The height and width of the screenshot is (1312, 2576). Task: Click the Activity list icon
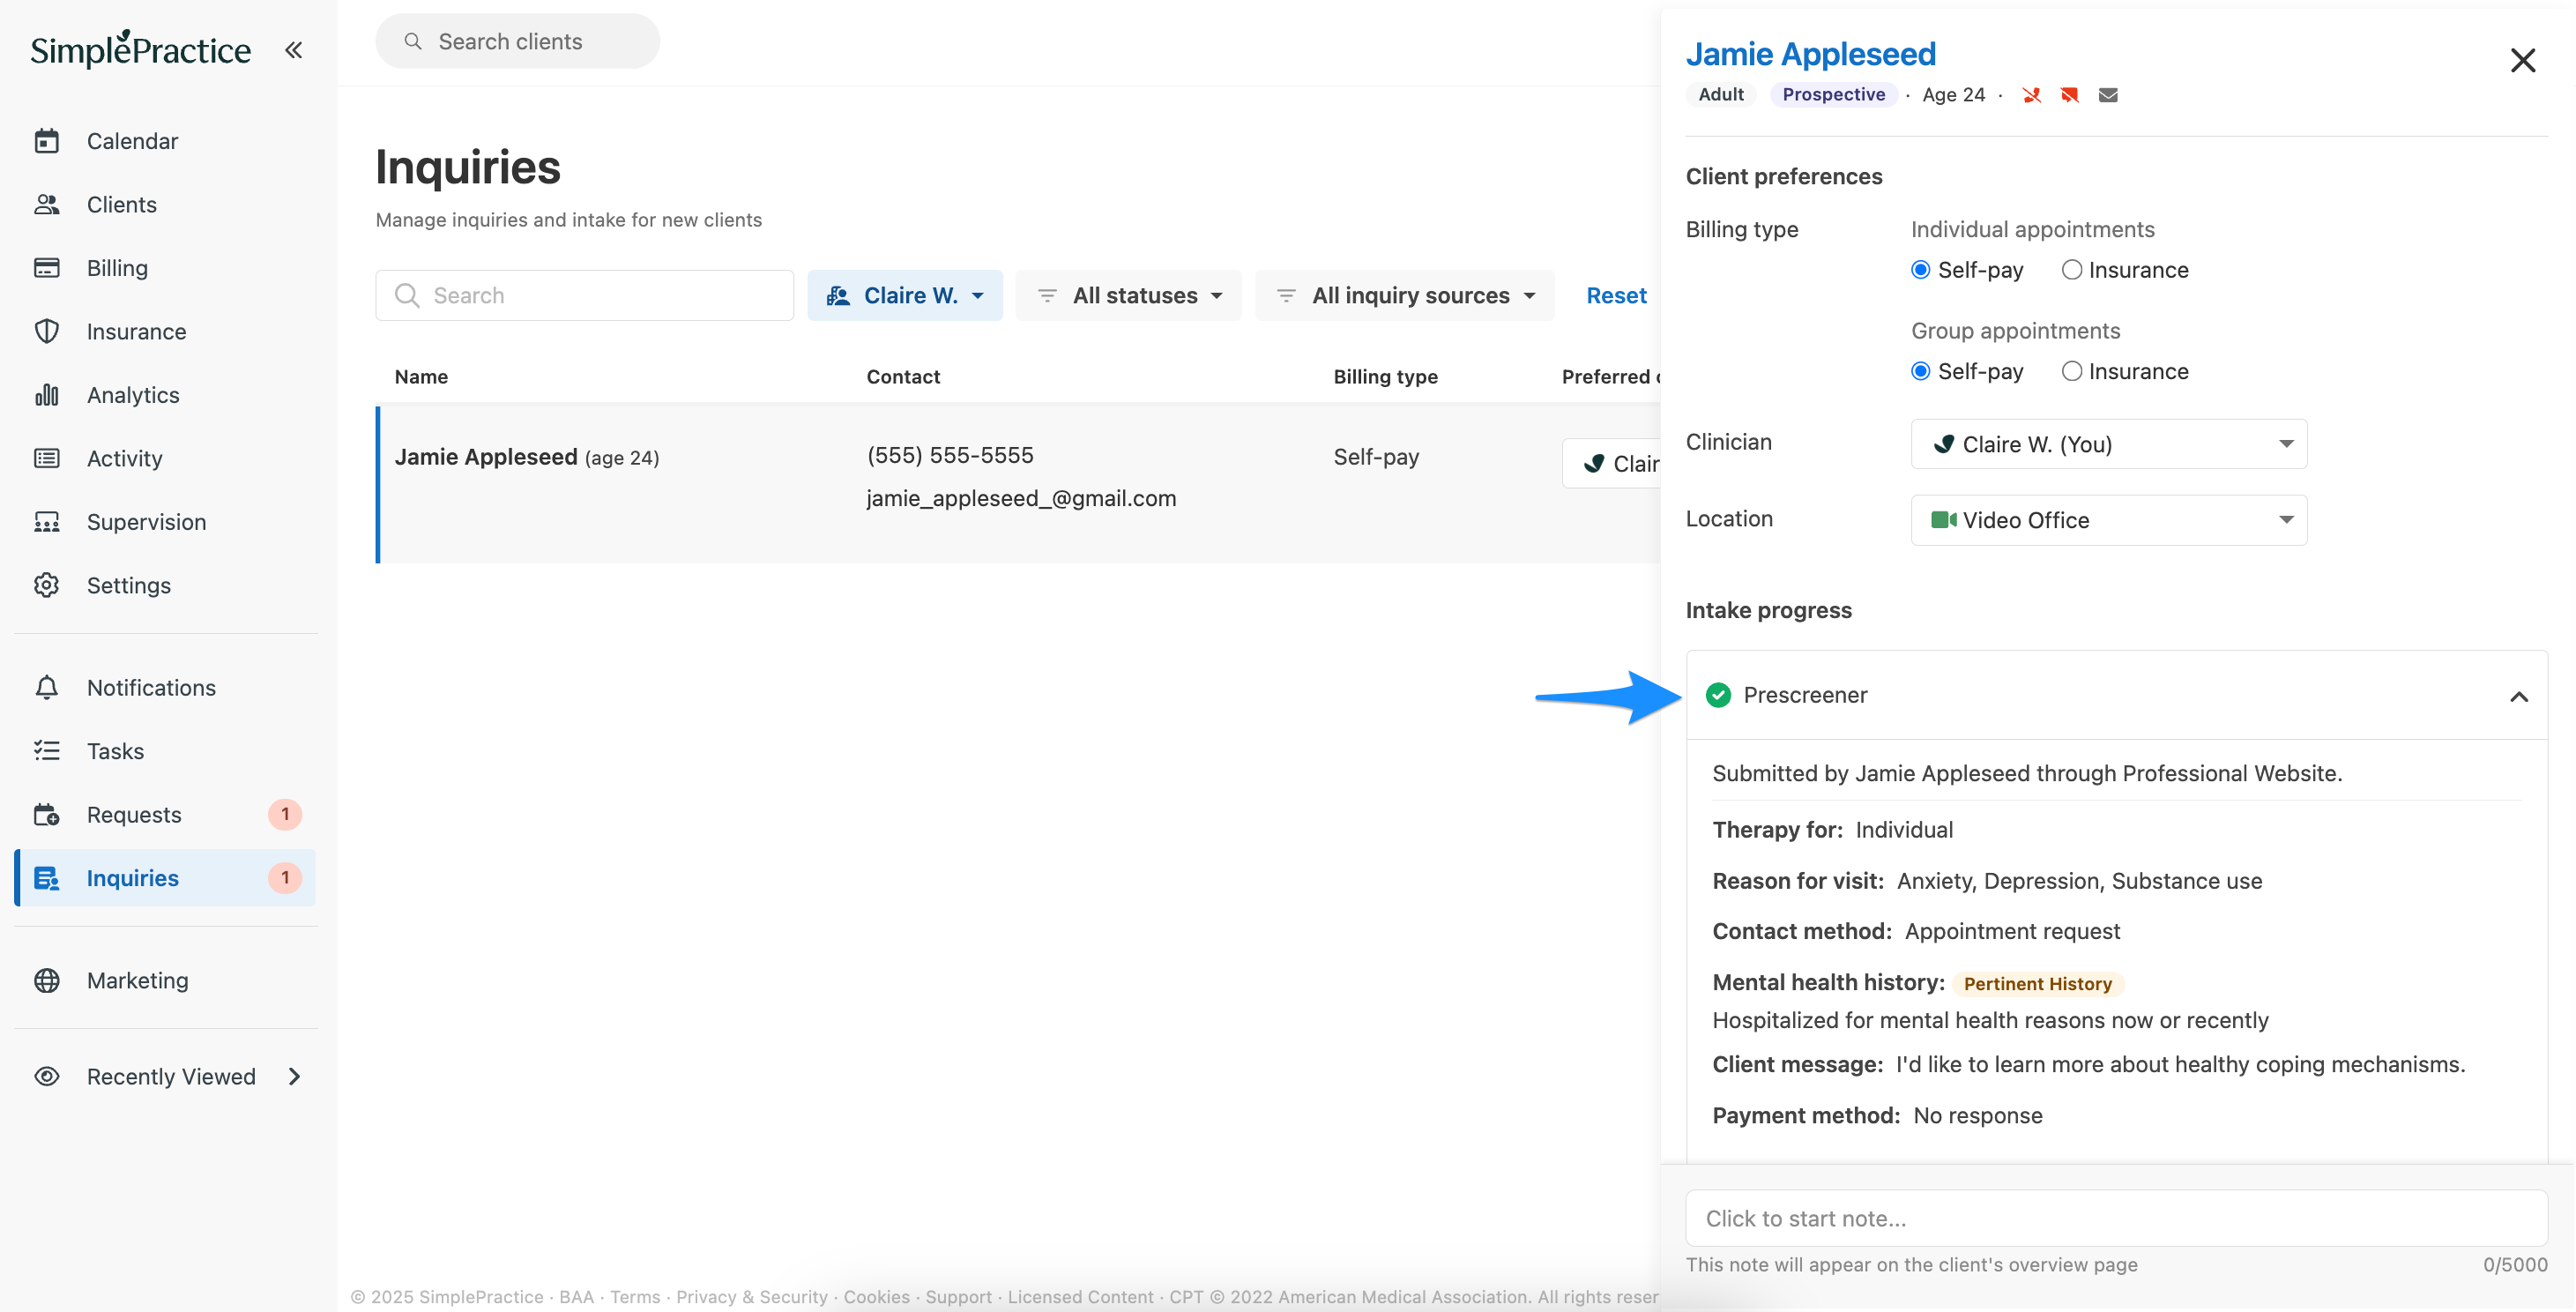pos(47,458)
